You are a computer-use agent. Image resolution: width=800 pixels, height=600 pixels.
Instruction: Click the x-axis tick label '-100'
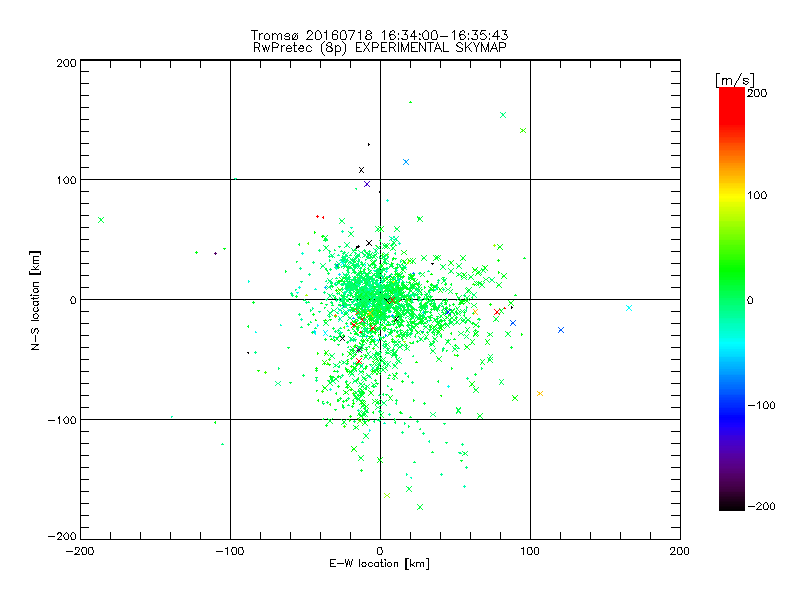pyautogui.click(x=230, y=551)
